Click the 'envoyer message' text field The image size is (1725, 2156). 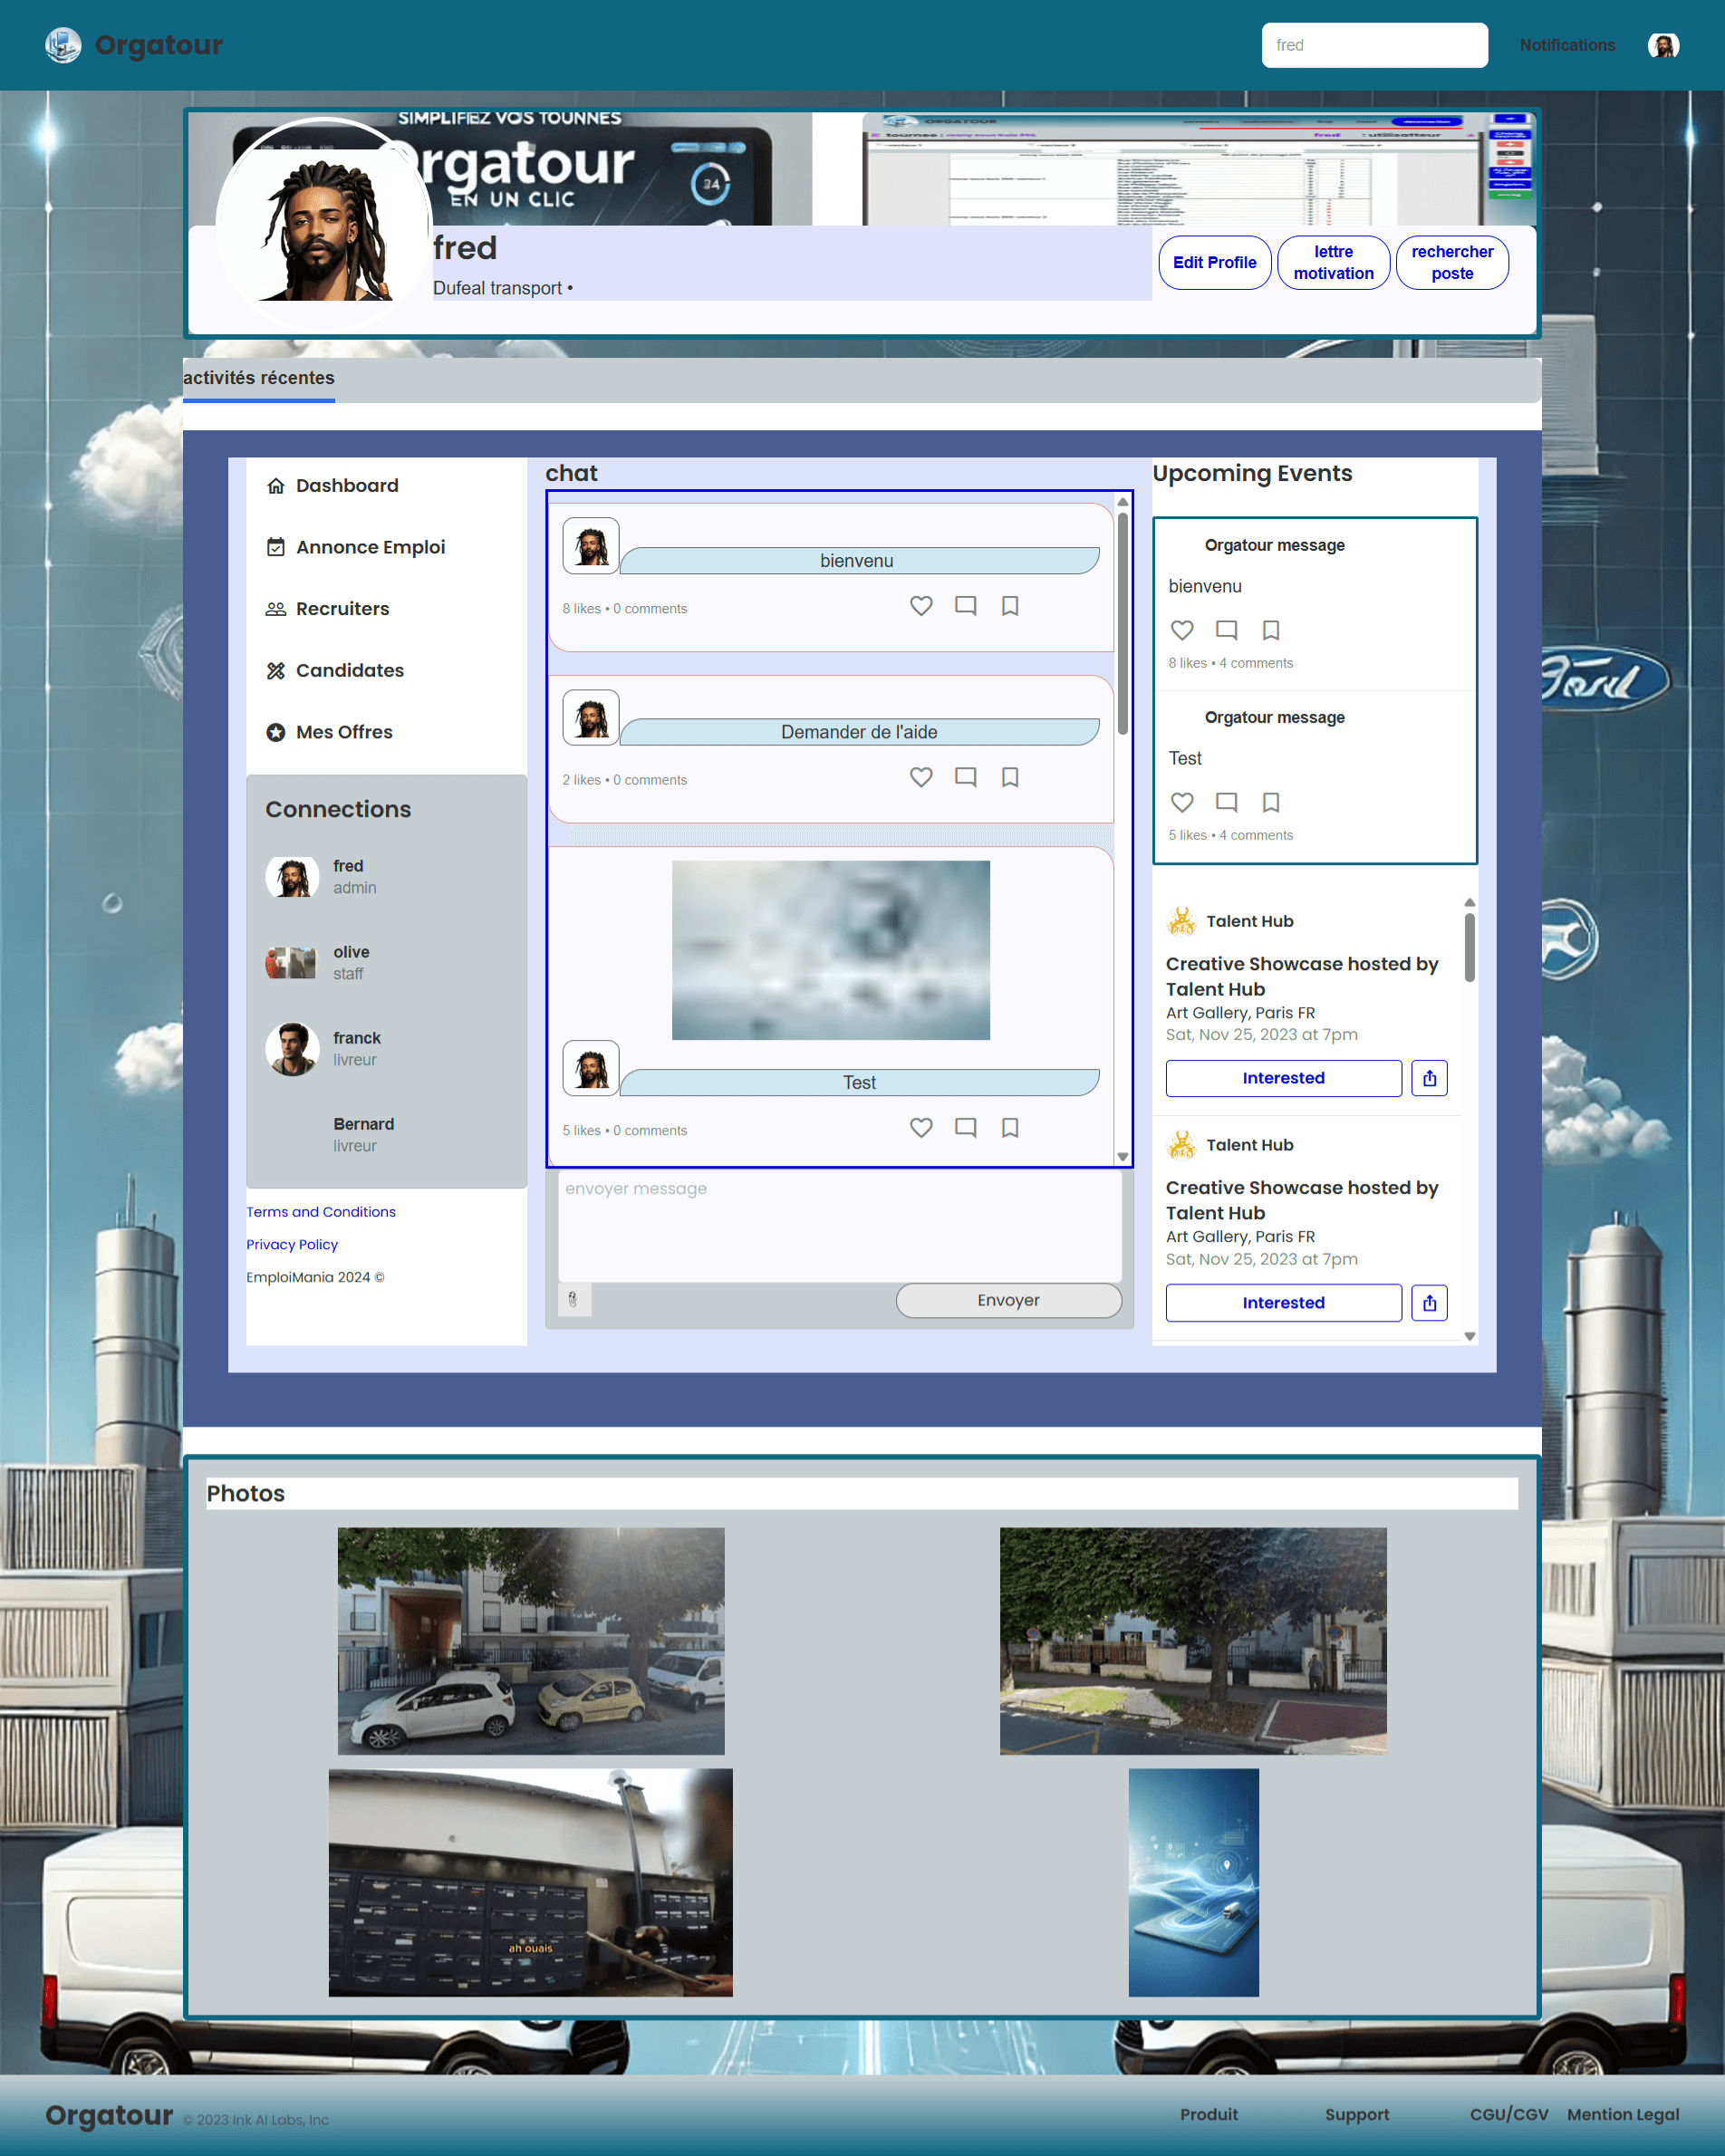tap(839, 1225)
